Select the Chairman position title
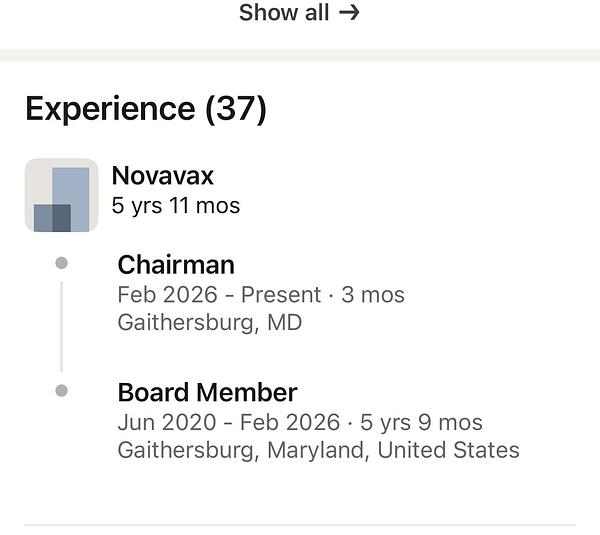This screenshot has width=600, height=535. (x=176, y=265)
